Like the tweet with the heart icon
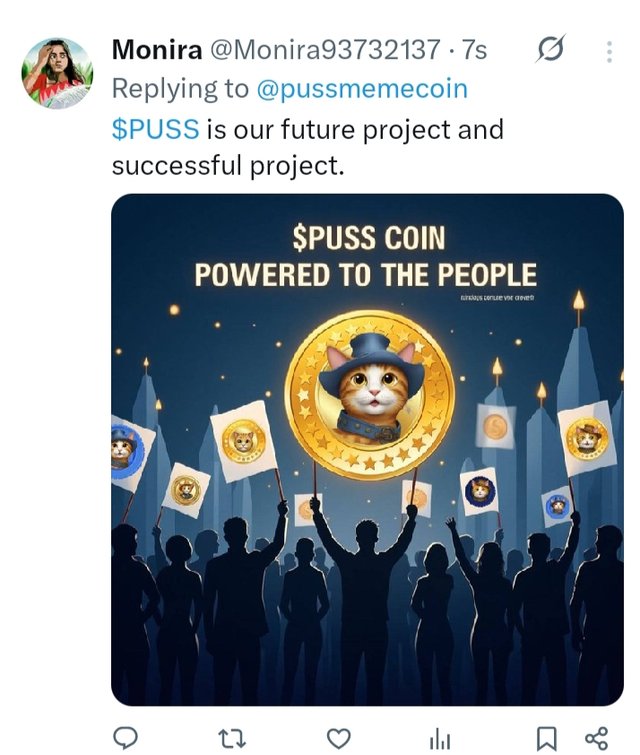Image resolution: width=640 pixels, height=755 pixels. click(339, 738)
